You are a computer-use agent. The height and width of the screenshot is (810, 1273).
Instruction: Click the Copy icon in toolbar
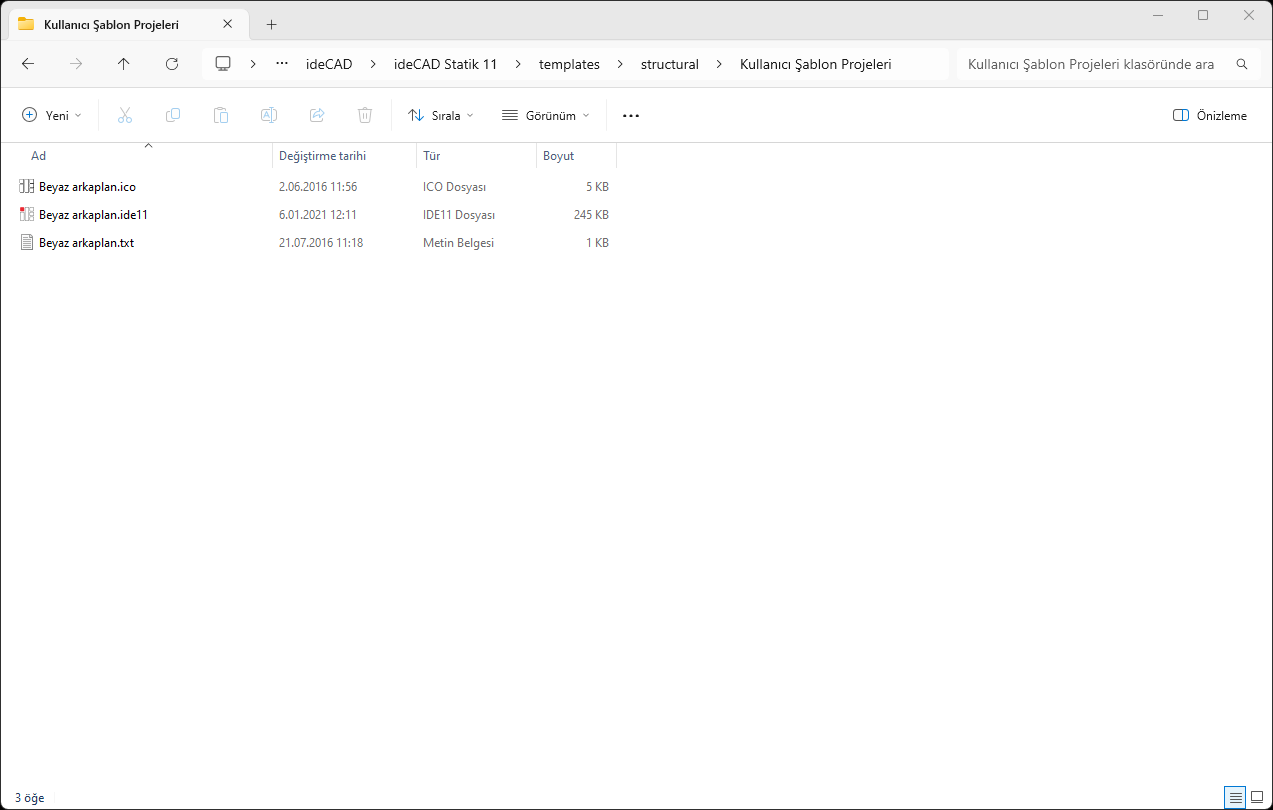pyautogui.click(x=173, y=115)
